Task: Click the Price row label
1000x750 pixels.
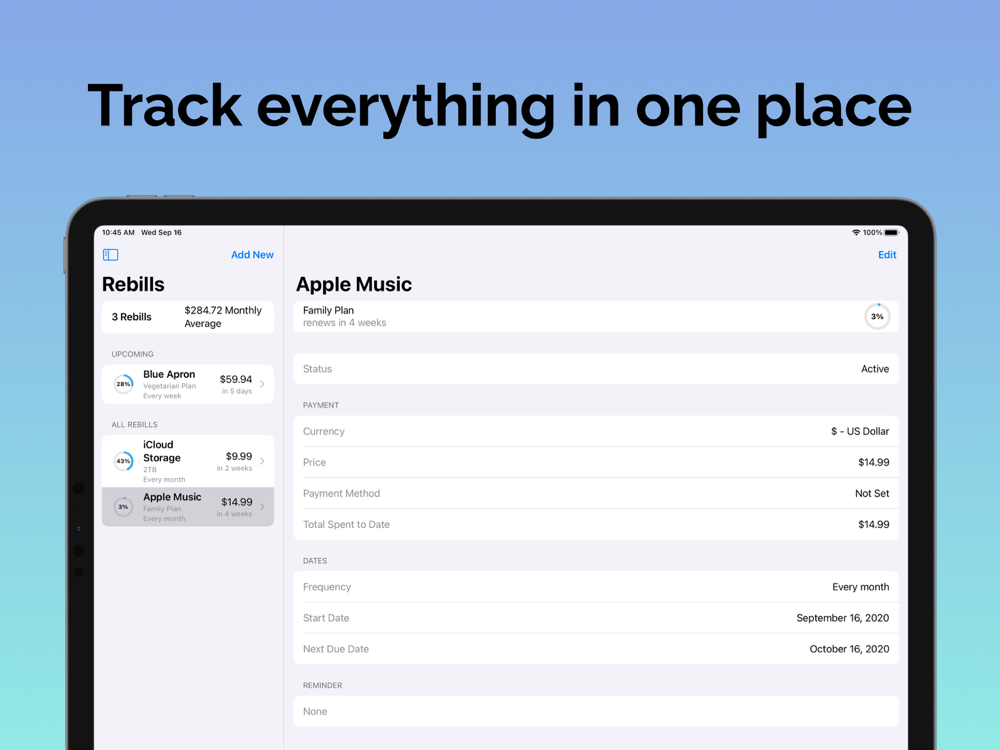Action: point(314,462)
